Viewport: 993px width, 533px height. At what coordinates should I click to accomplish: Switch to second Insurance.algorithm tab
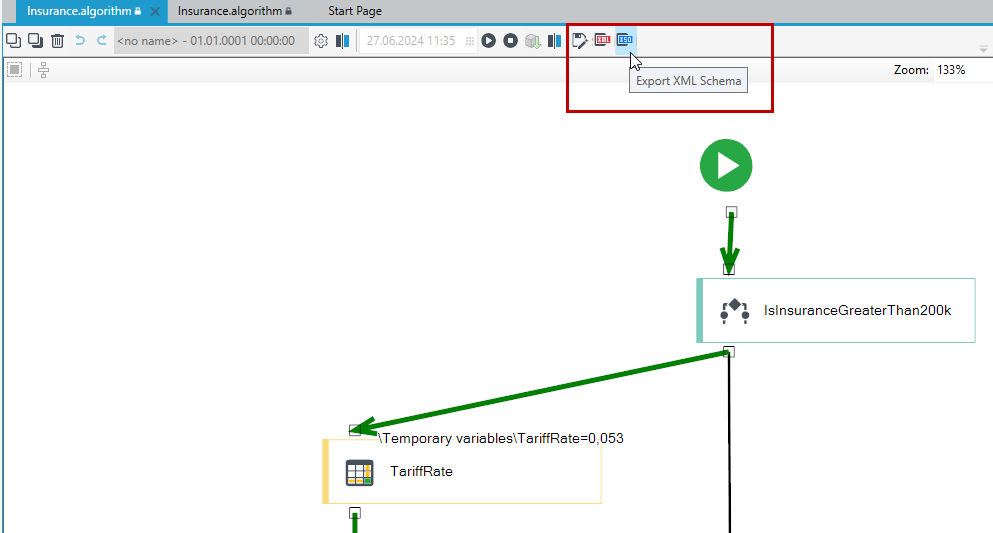tap(235, 11)
